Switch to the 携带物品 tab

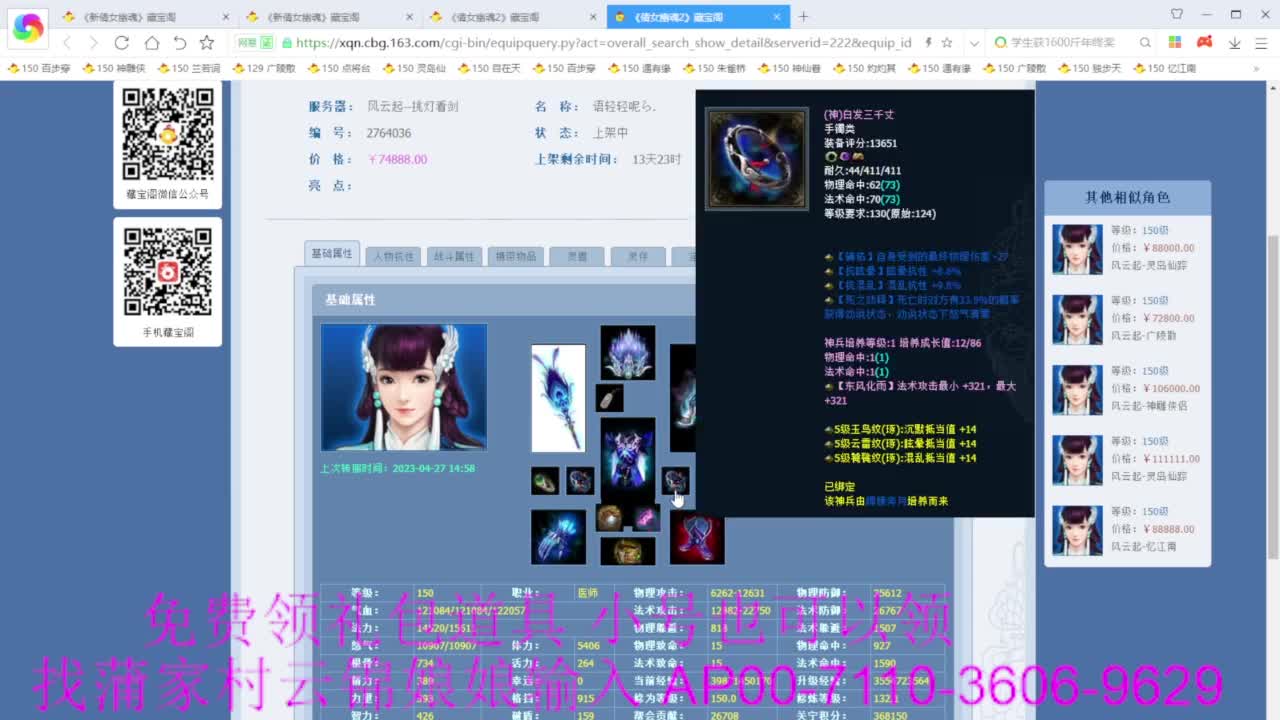518,256
